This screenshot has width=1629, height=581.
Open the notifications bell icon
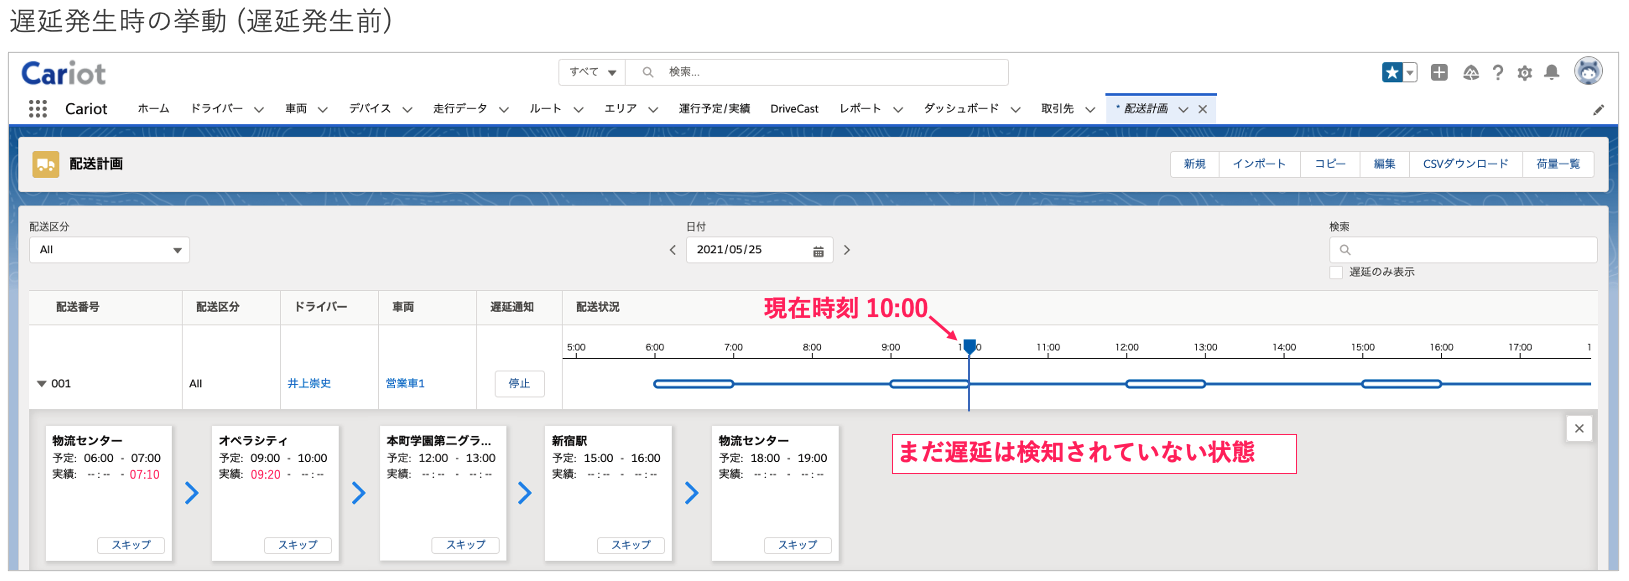[x=1551, y=72]
